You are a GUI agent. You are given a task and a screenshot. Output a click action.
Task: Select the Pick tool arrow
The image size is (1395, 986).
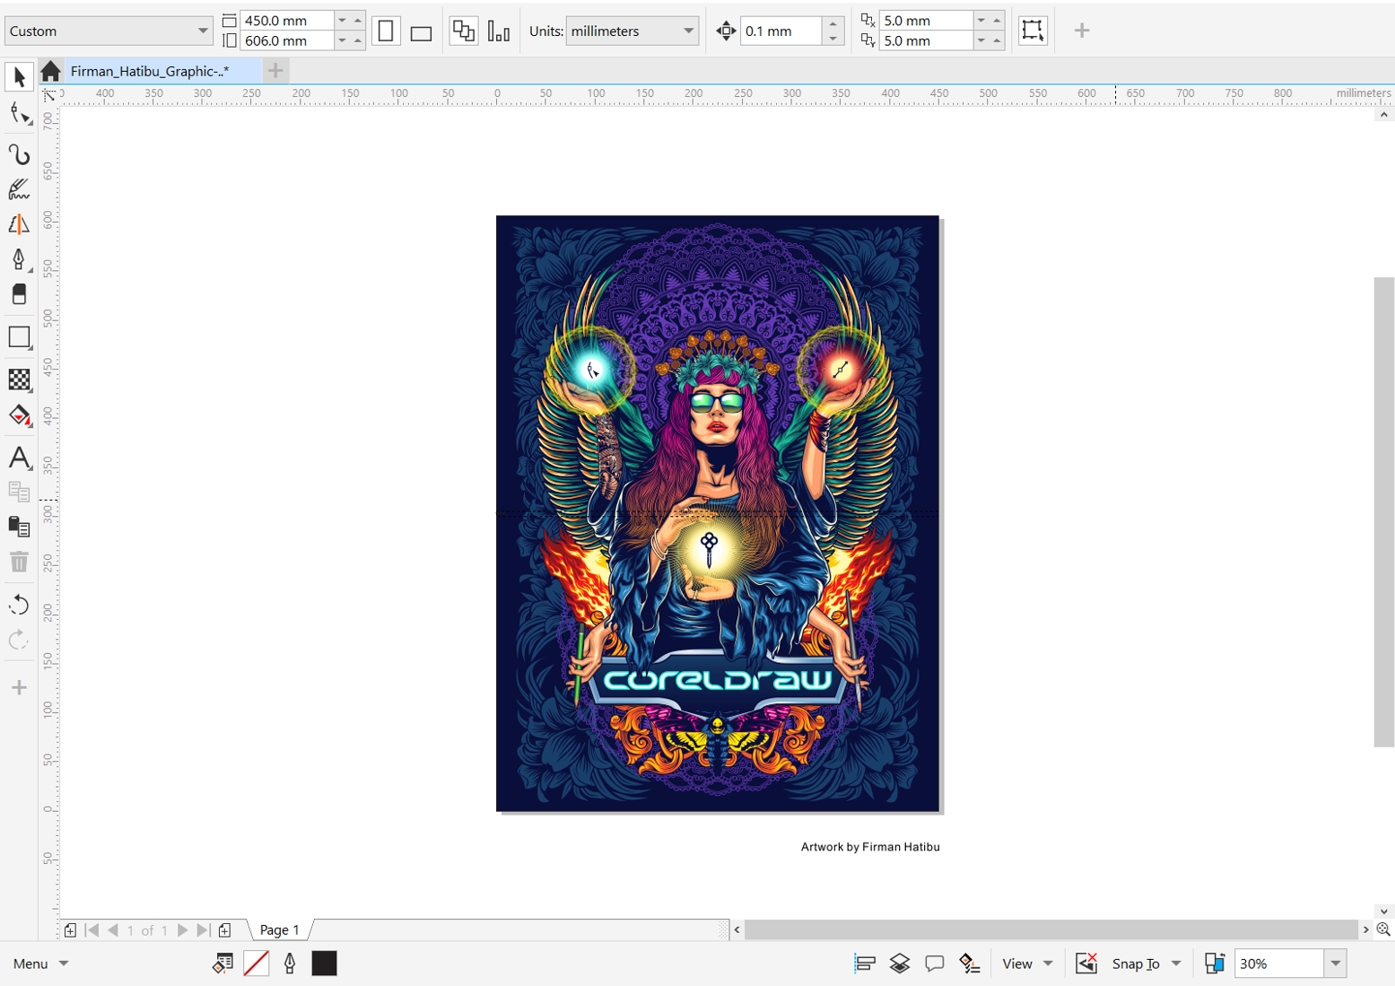point(19,77)
